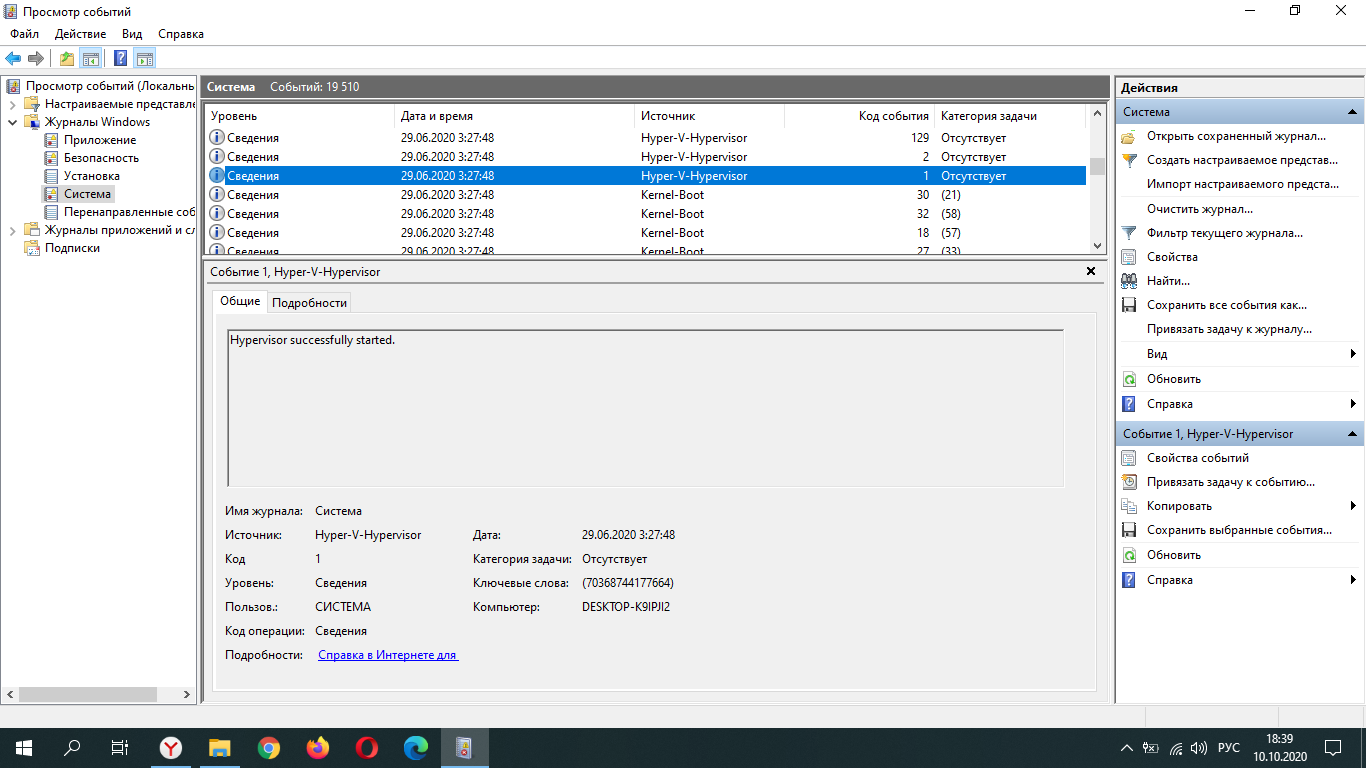
Task: Open the Копировать submenu arrow
Action: 1353,506
